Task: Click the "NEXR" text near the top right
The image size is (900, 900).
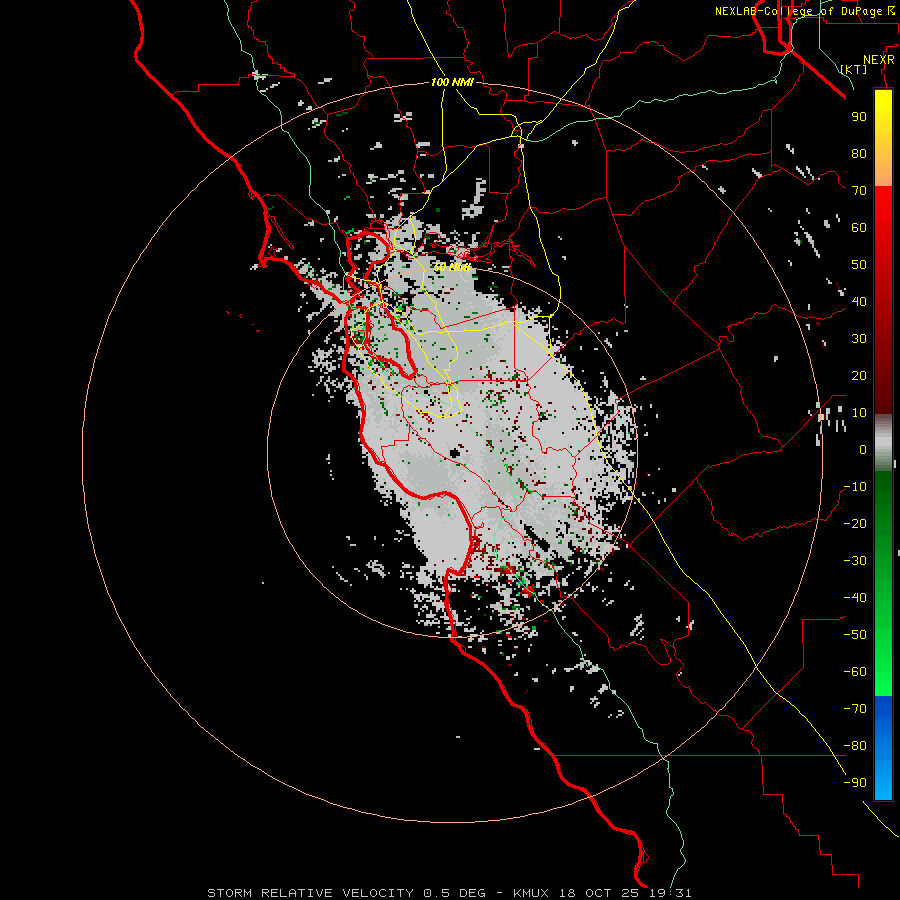Action: 879,59
